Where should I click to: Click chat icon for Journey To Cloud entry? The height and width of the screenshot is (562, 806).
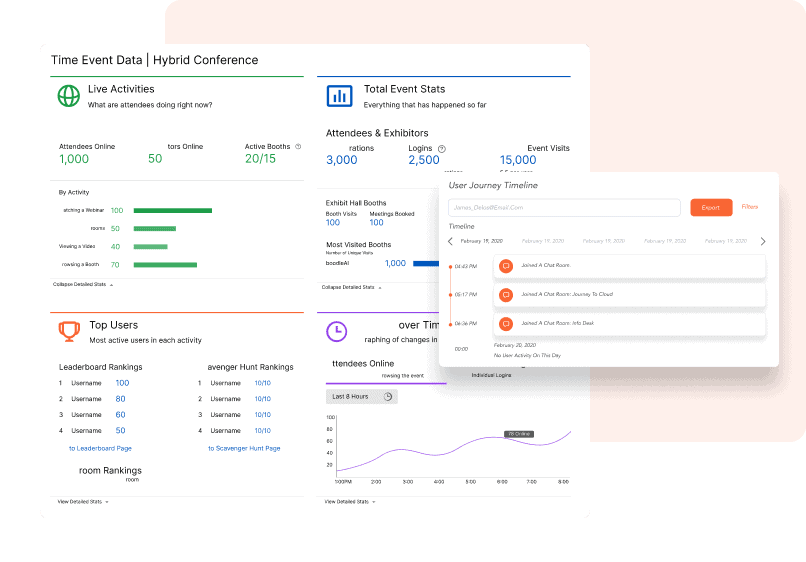pyautogui.click(x=506, y=295)
